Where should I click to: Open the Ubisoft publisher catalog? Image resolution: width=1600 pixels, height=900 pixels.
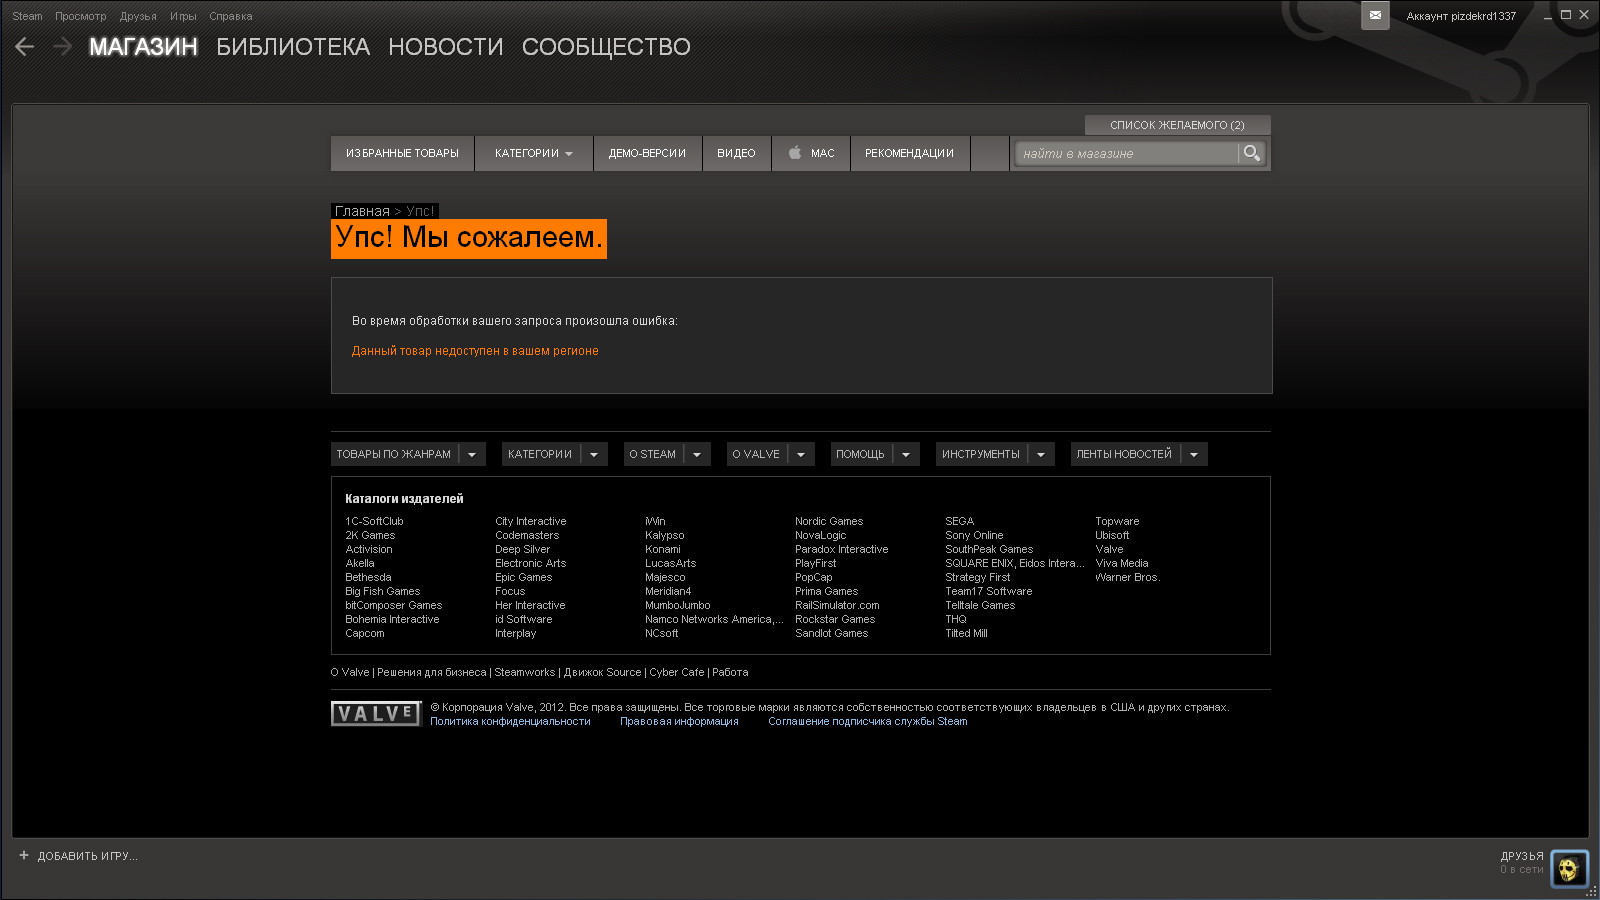pos(1112,535)
